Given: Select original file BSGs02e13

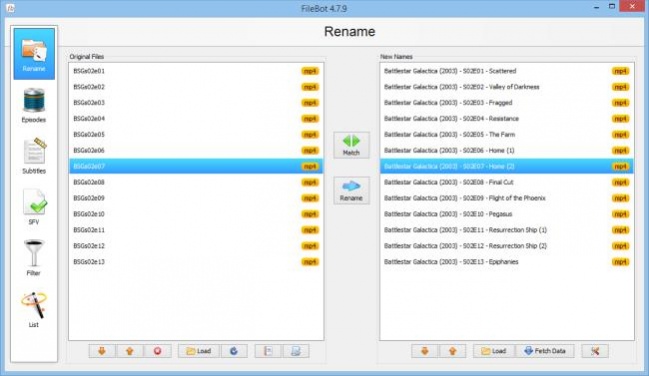Looking at the screenshot, I should pos(196,262).
